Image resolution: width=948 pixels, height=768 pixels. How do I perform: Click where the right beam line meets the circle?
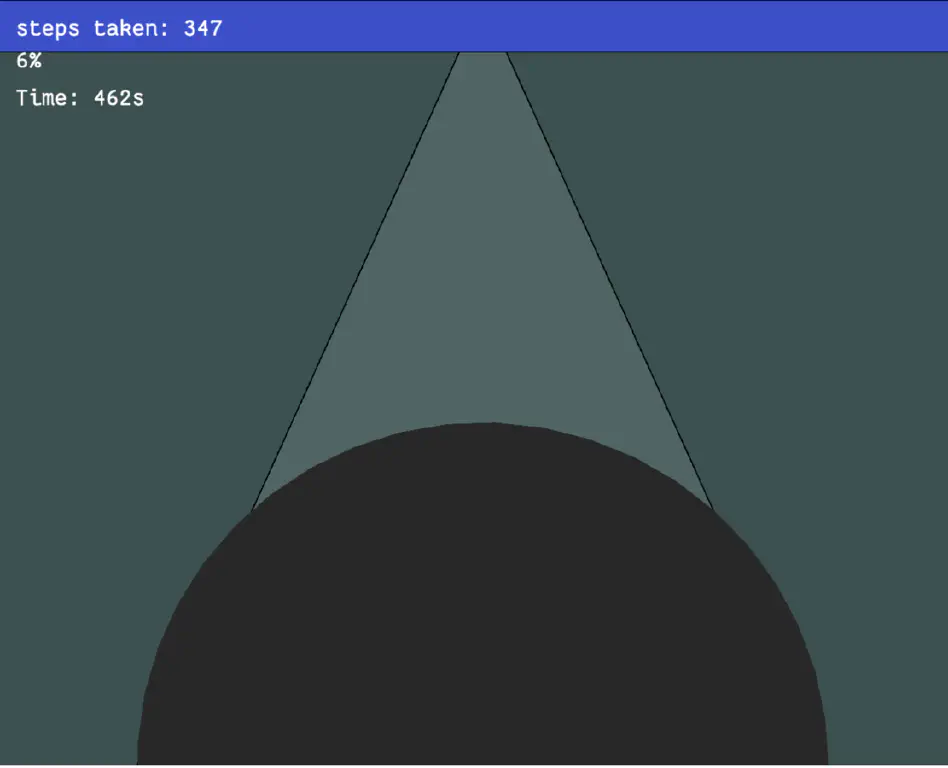[712, 509]
